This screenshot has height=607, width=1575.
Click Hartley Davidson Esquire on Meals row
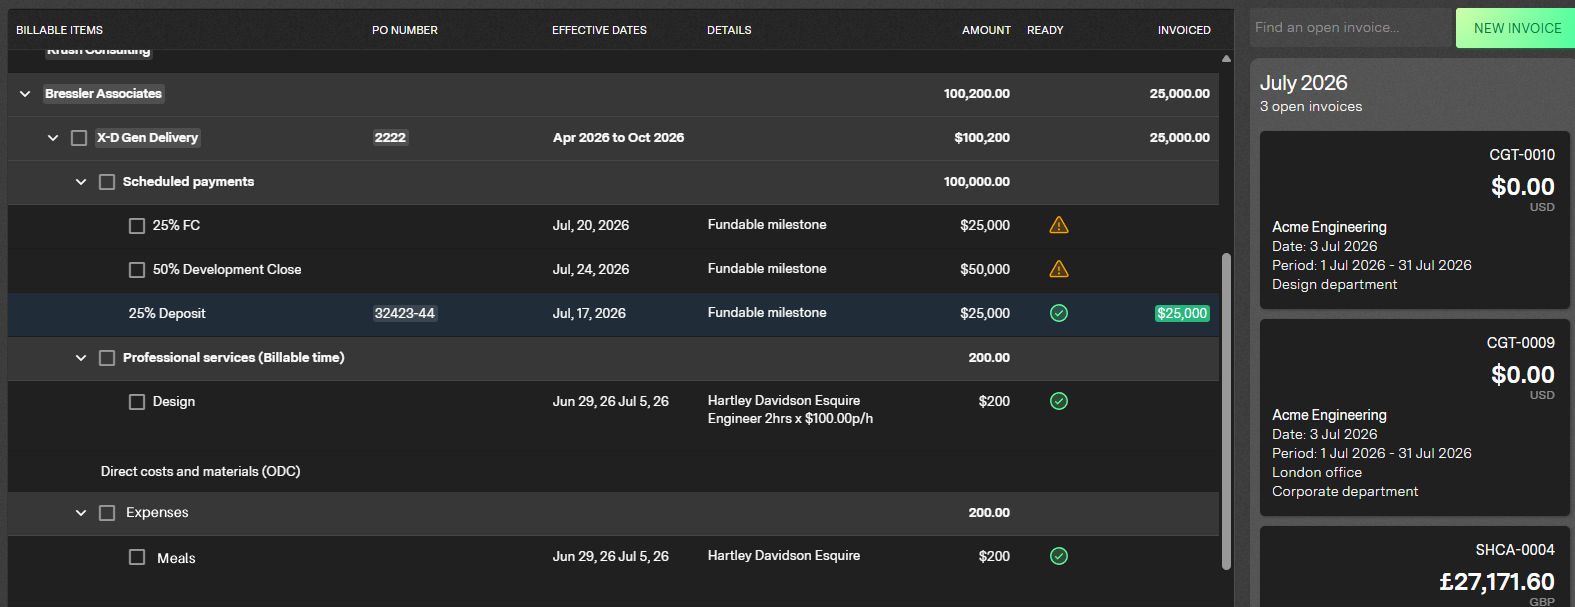pyautogui.click(x=784, y=556)
